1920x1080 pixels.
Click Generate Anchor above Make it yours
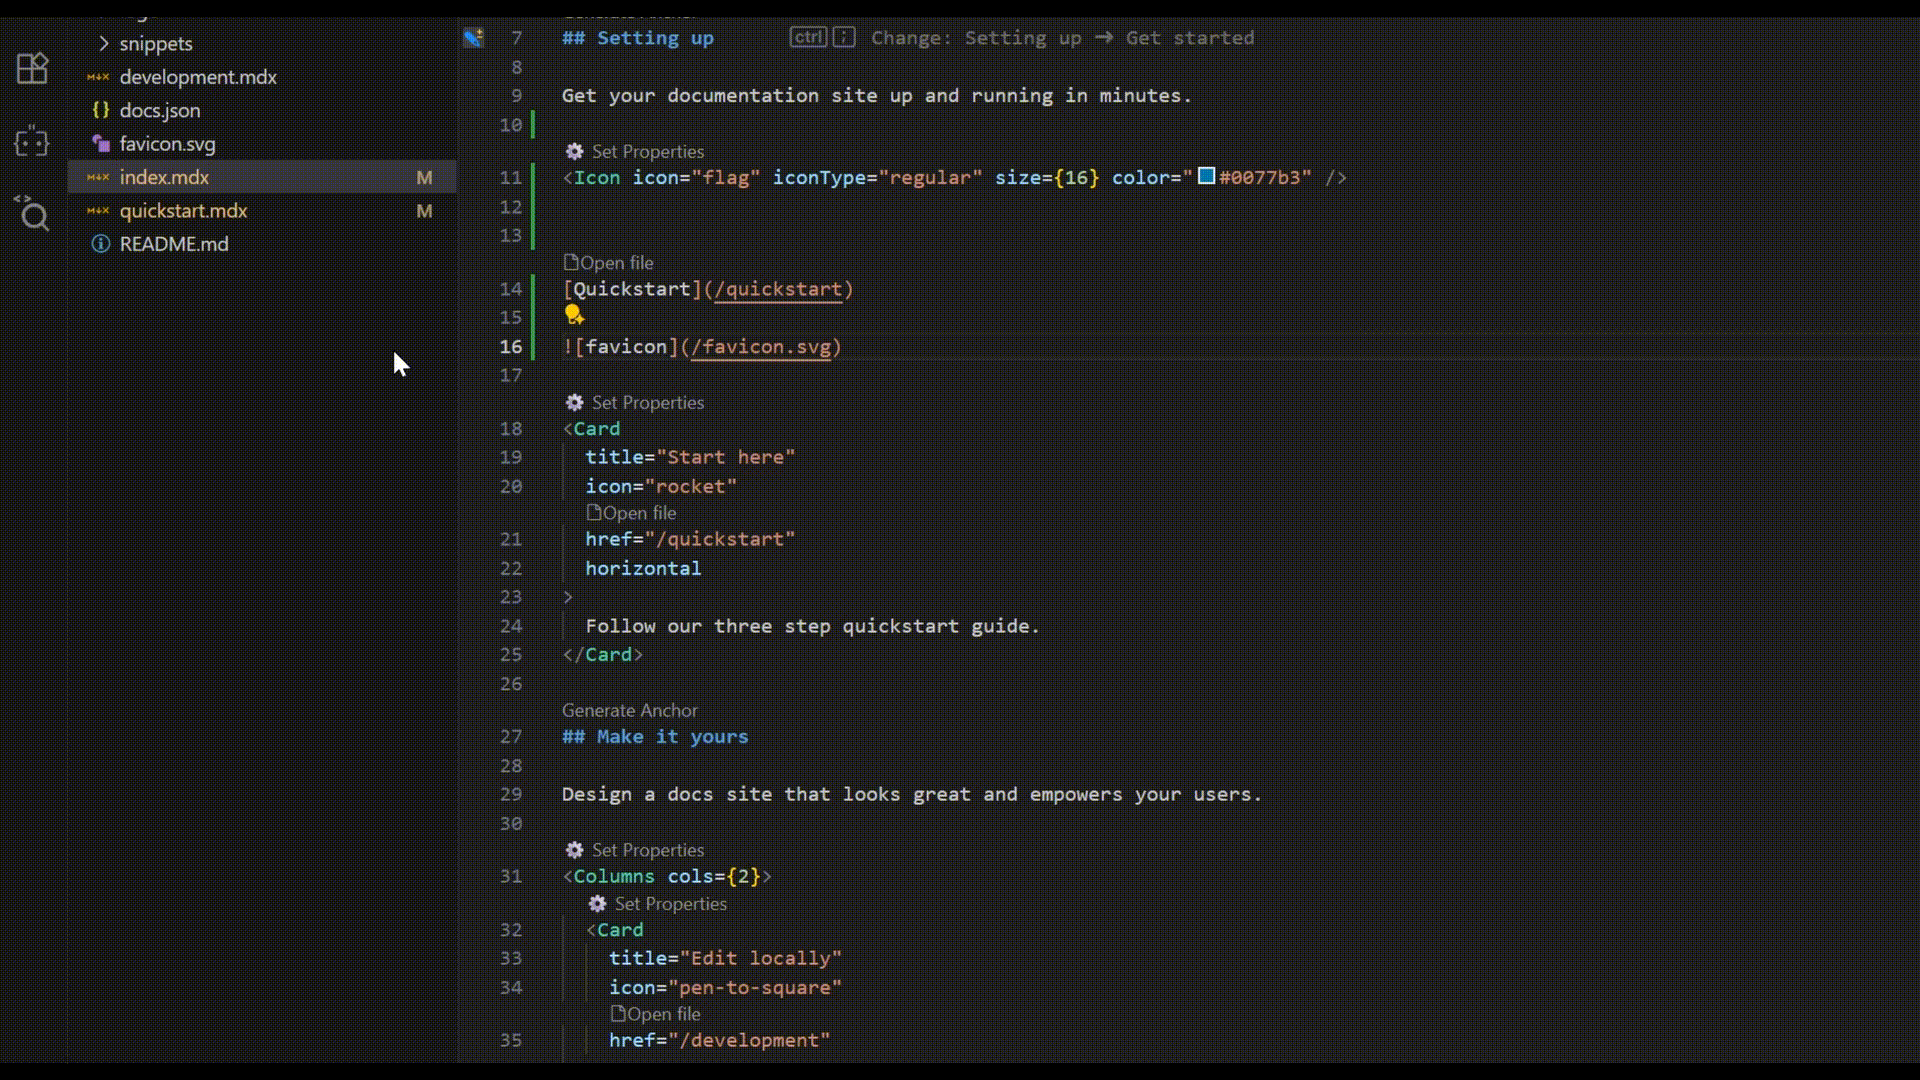click(630, 710)
